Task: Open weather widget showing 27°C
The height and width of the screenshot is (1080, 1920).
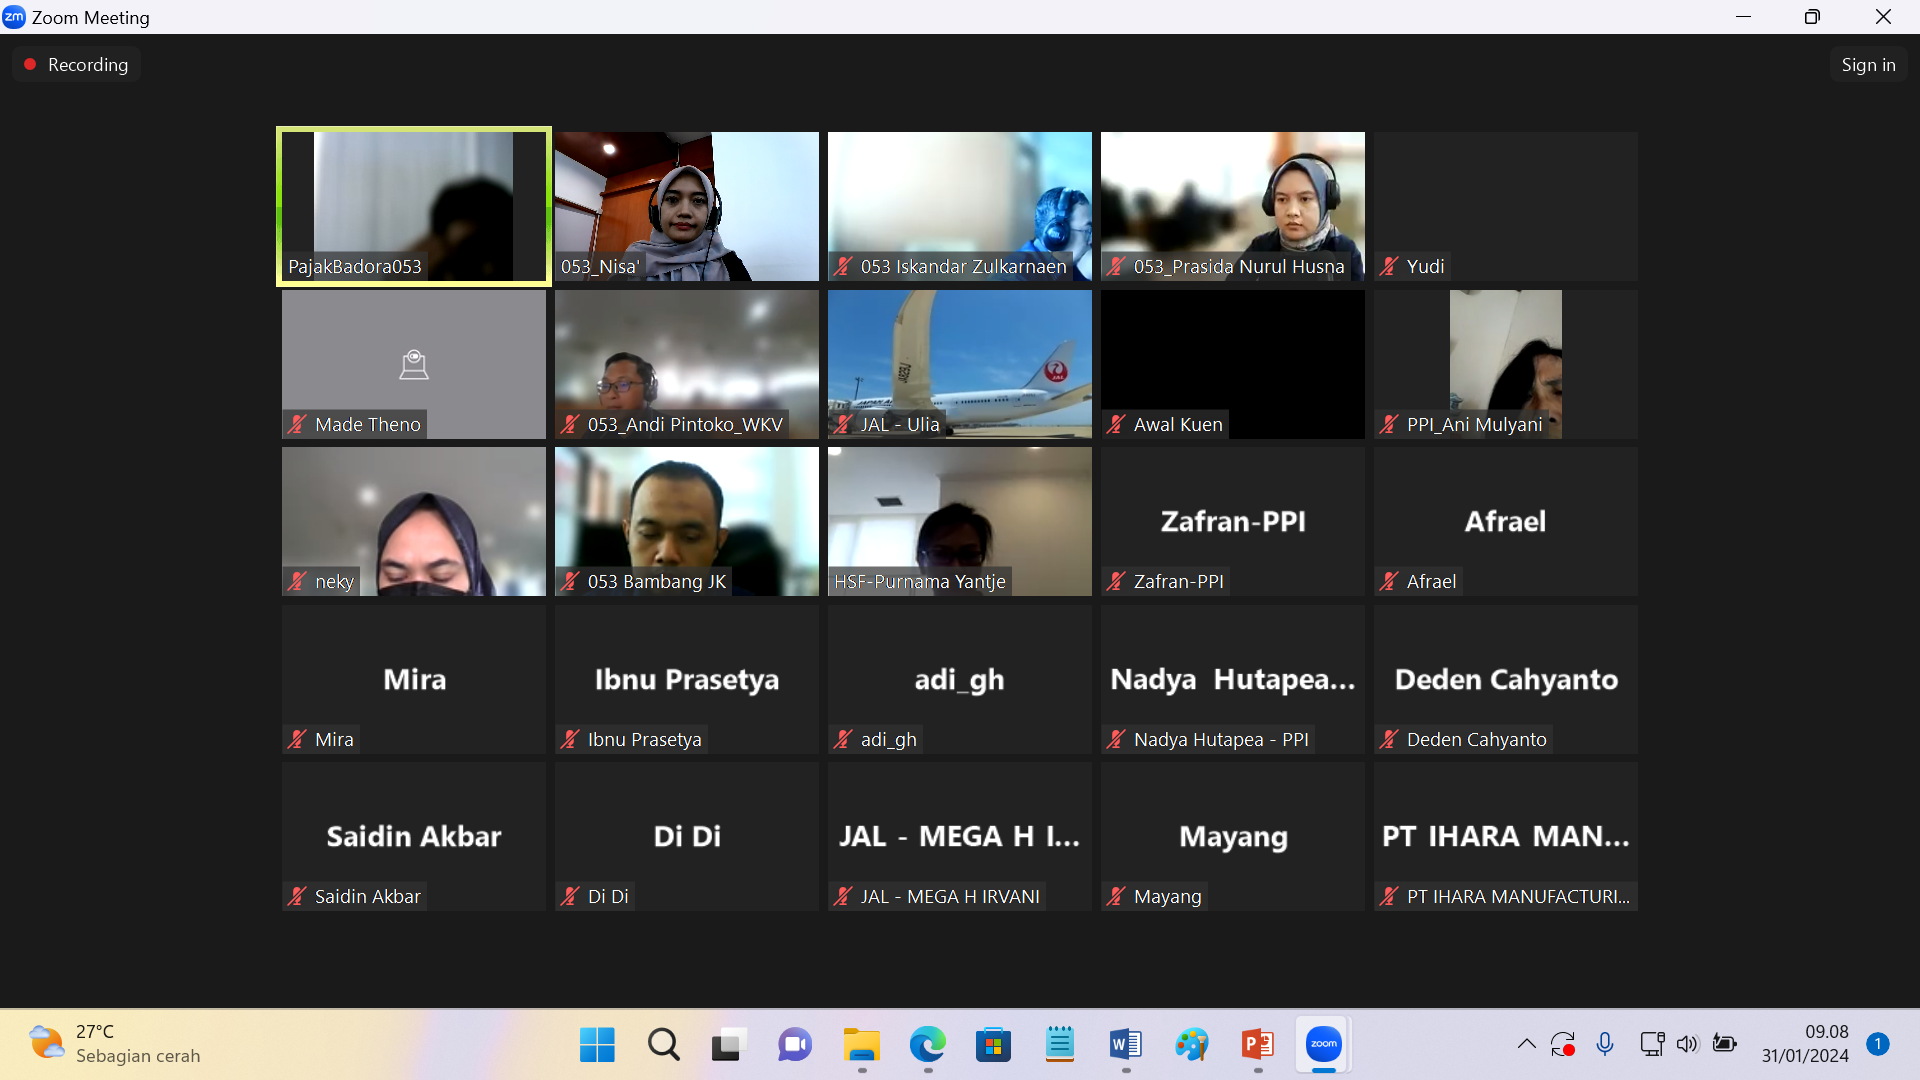Action: click(115, 1044)
